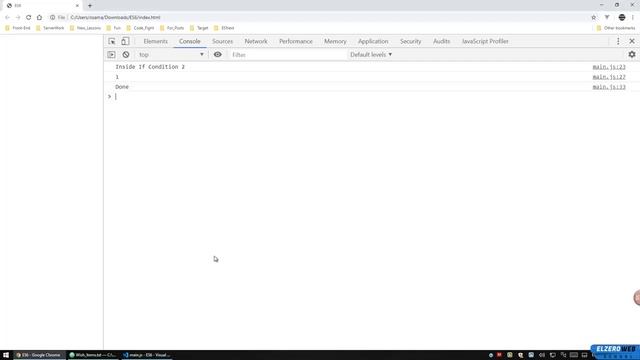Viewport: 640px width, 360px height.
Task: Go to browser home page icon
Action: 39,17
